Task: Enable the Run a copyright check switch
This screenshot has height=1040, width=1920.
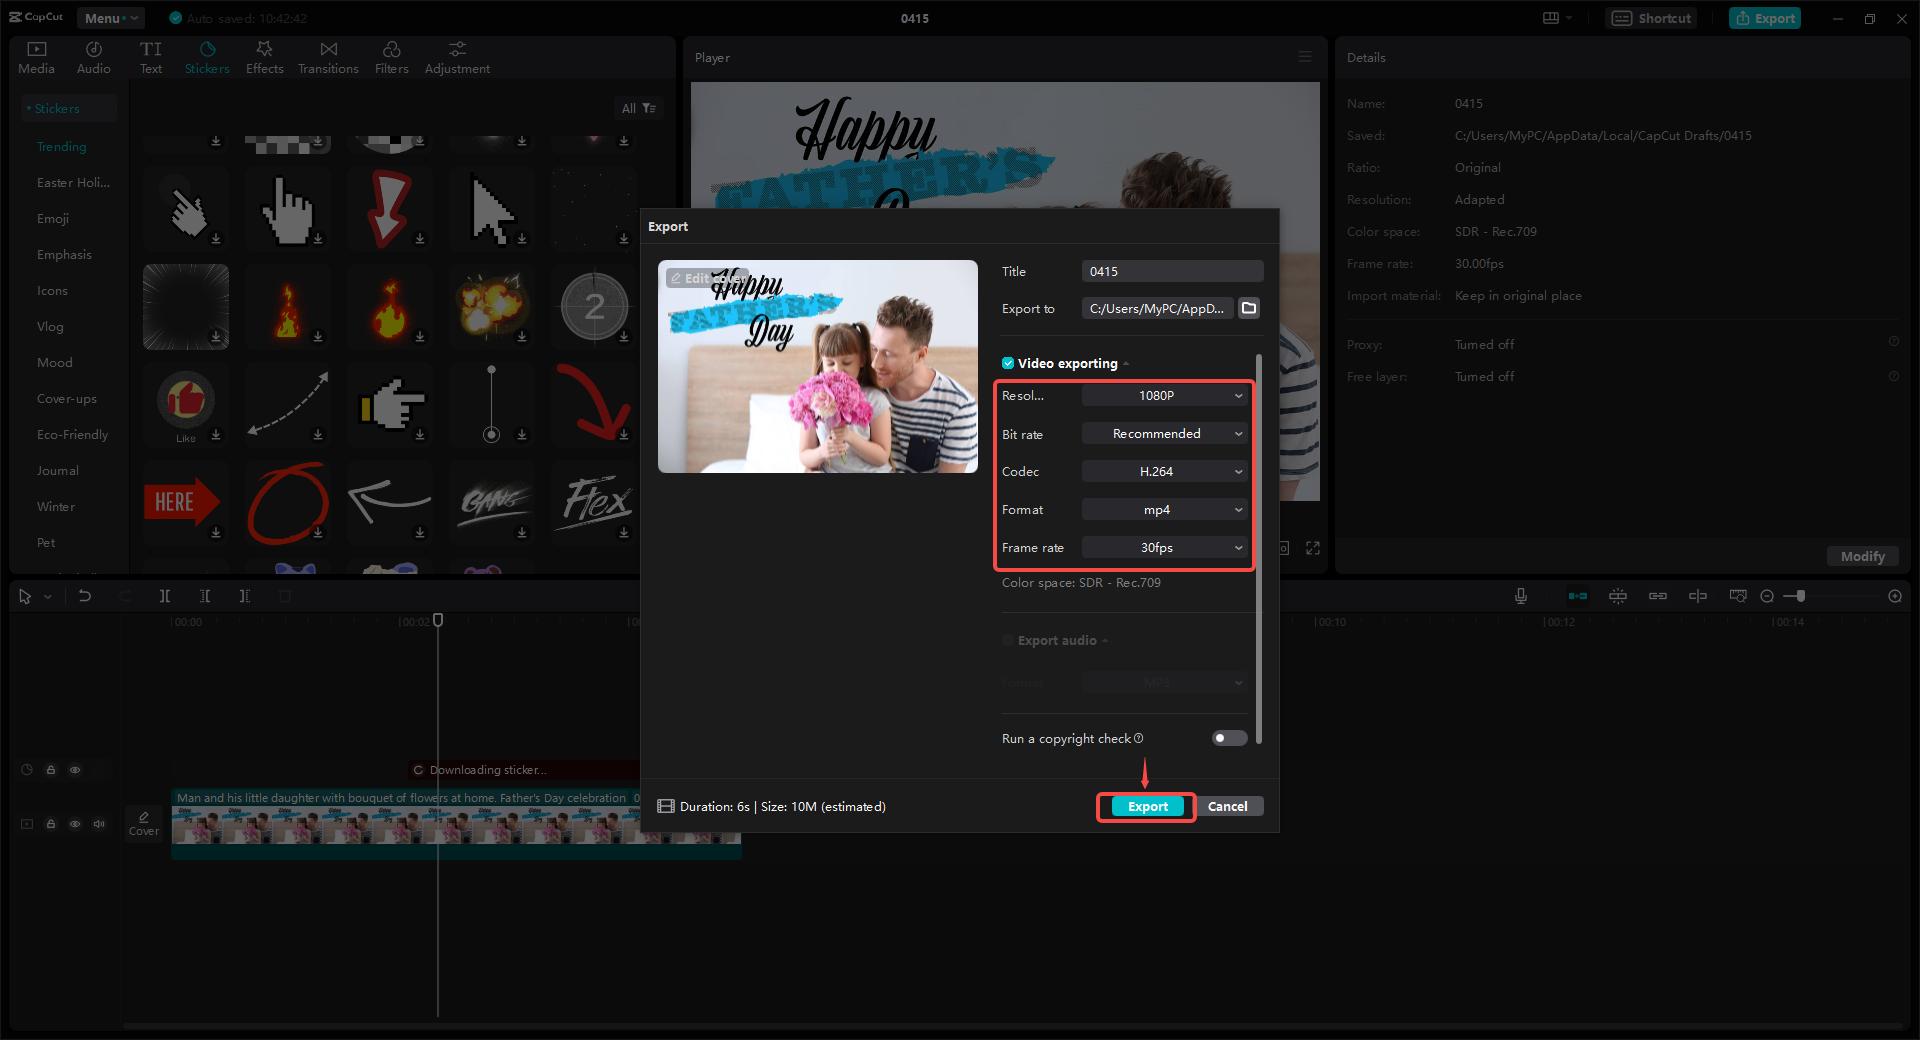Action: (1228, 738)
